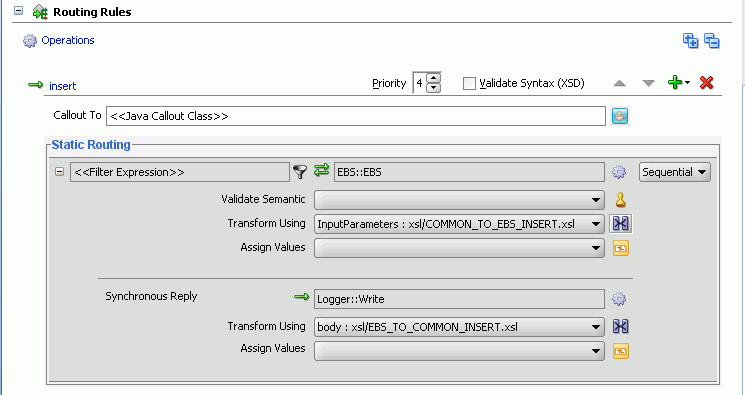Open Java callout class browser icon
Image resolution: width=745 pixels, height=395 pixels.
click(620, 116)
